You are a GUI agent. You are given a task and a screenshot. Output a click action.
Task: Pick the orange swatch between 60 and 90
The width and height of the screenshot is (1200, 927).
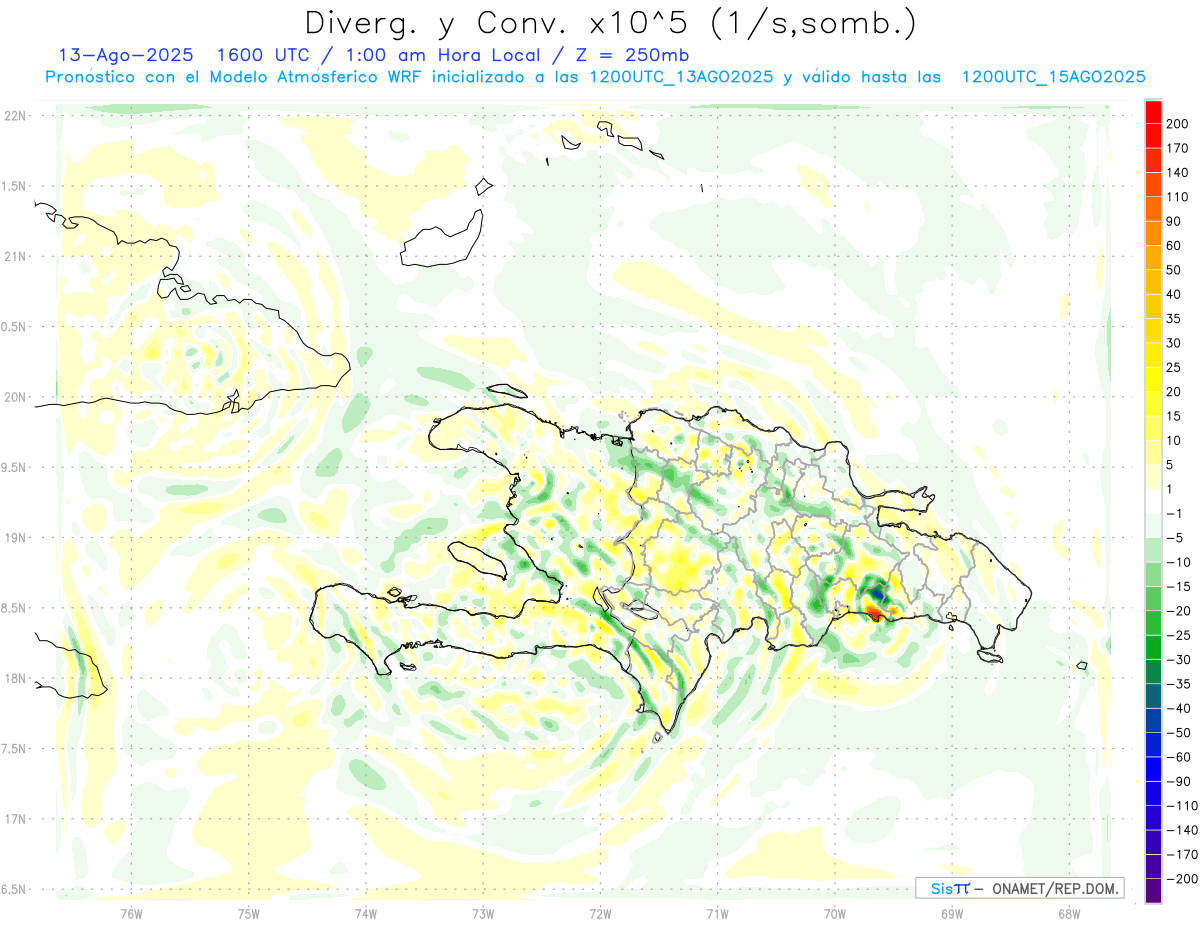click(x=1153, y=232)
